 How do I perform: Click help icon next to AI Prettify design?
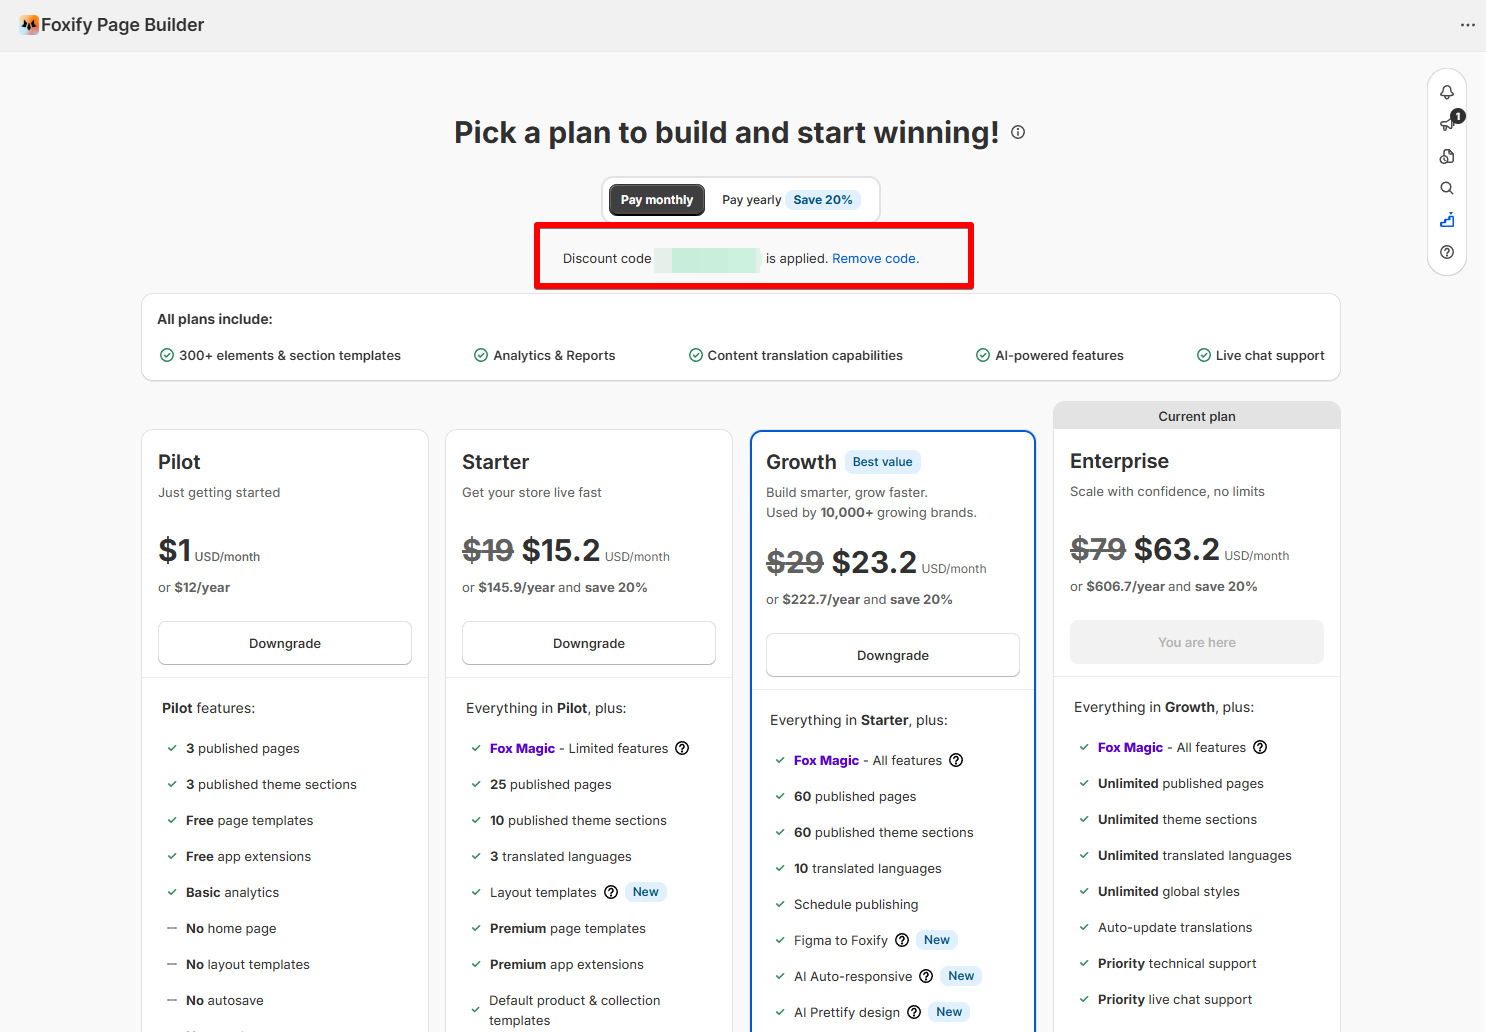click(914, 1012)
